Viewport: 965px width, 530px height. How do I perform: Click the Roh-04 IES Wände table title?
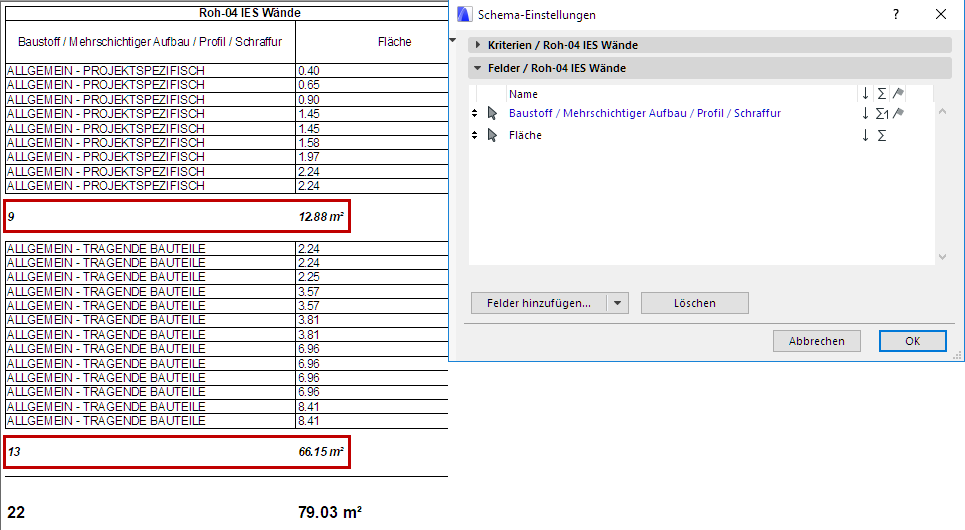point(250,13)
